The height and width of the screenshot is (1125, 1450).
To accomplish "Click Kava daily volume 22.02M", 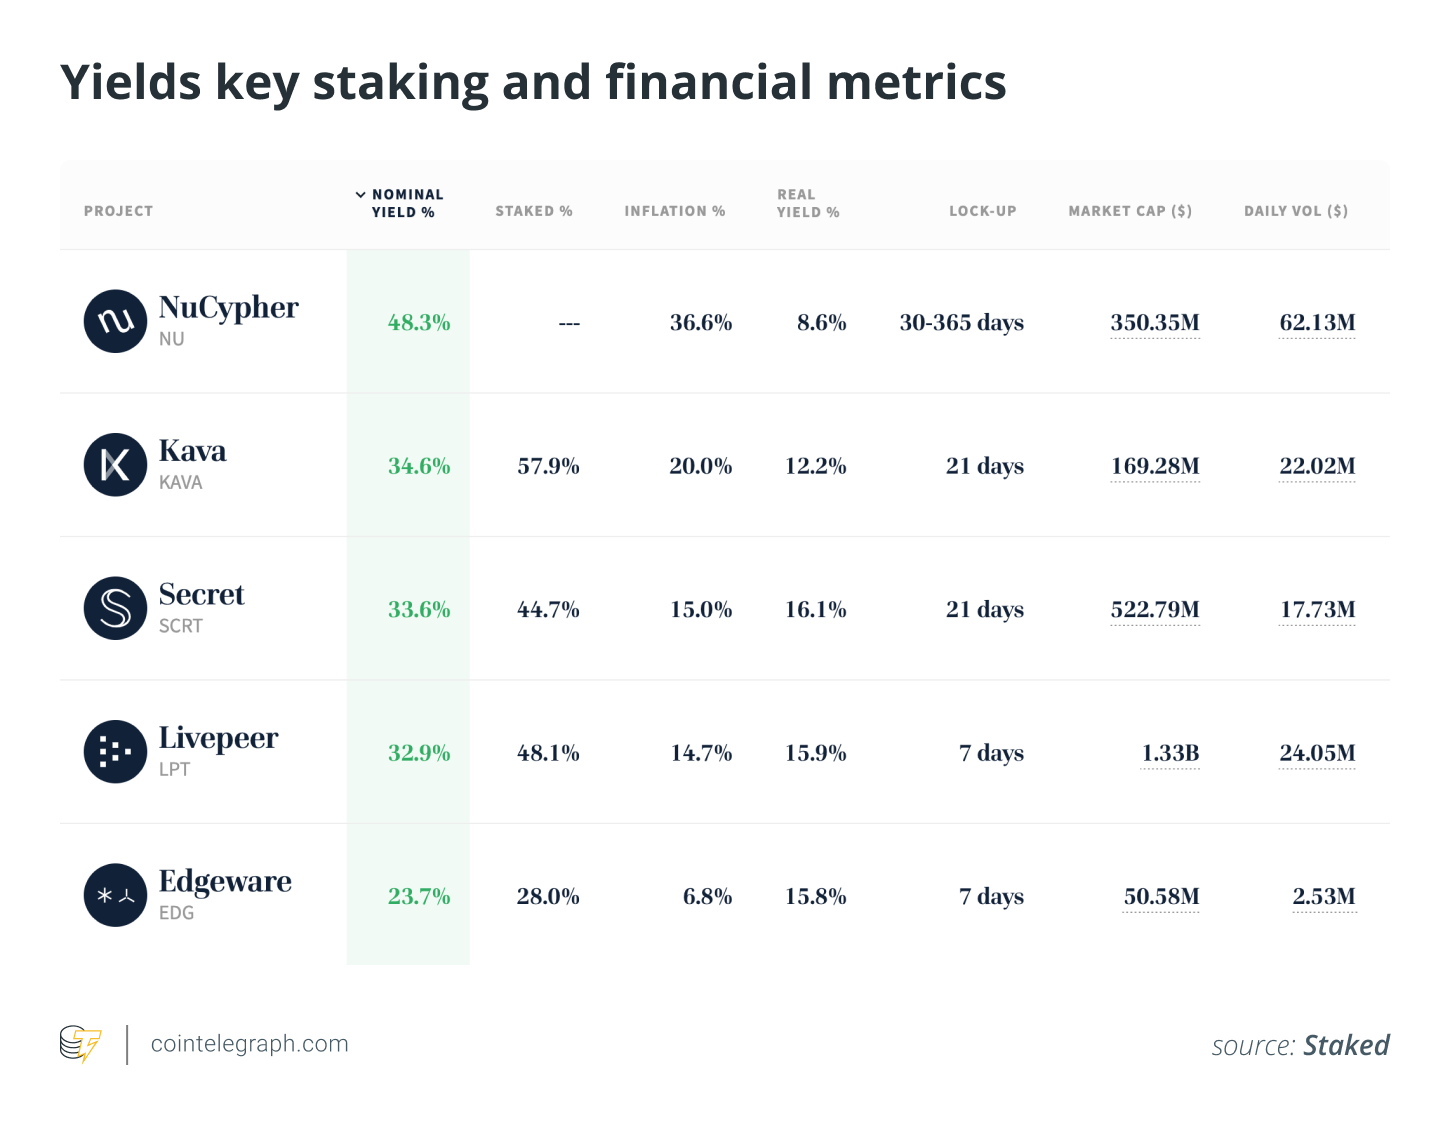I will 1317,466.
